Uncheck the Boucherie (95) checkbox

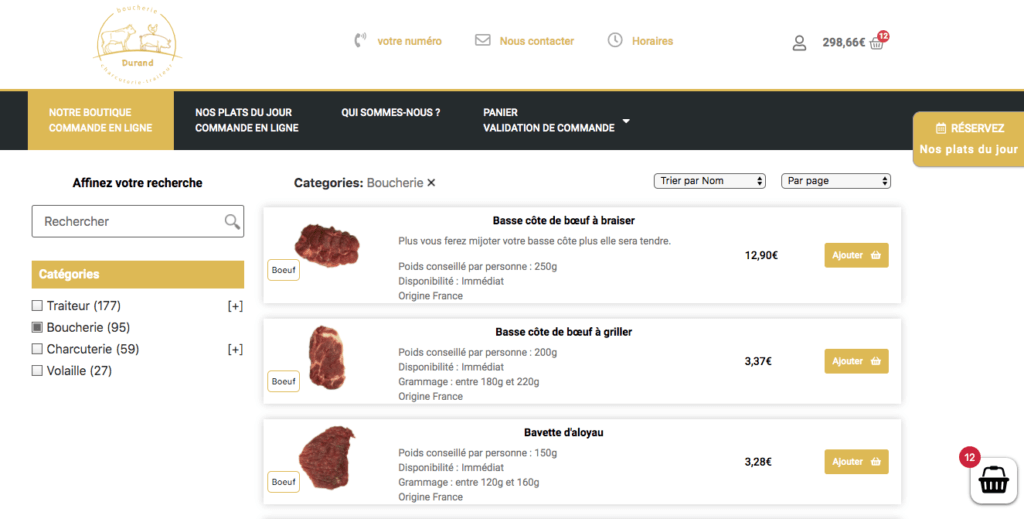coord(37,327)
